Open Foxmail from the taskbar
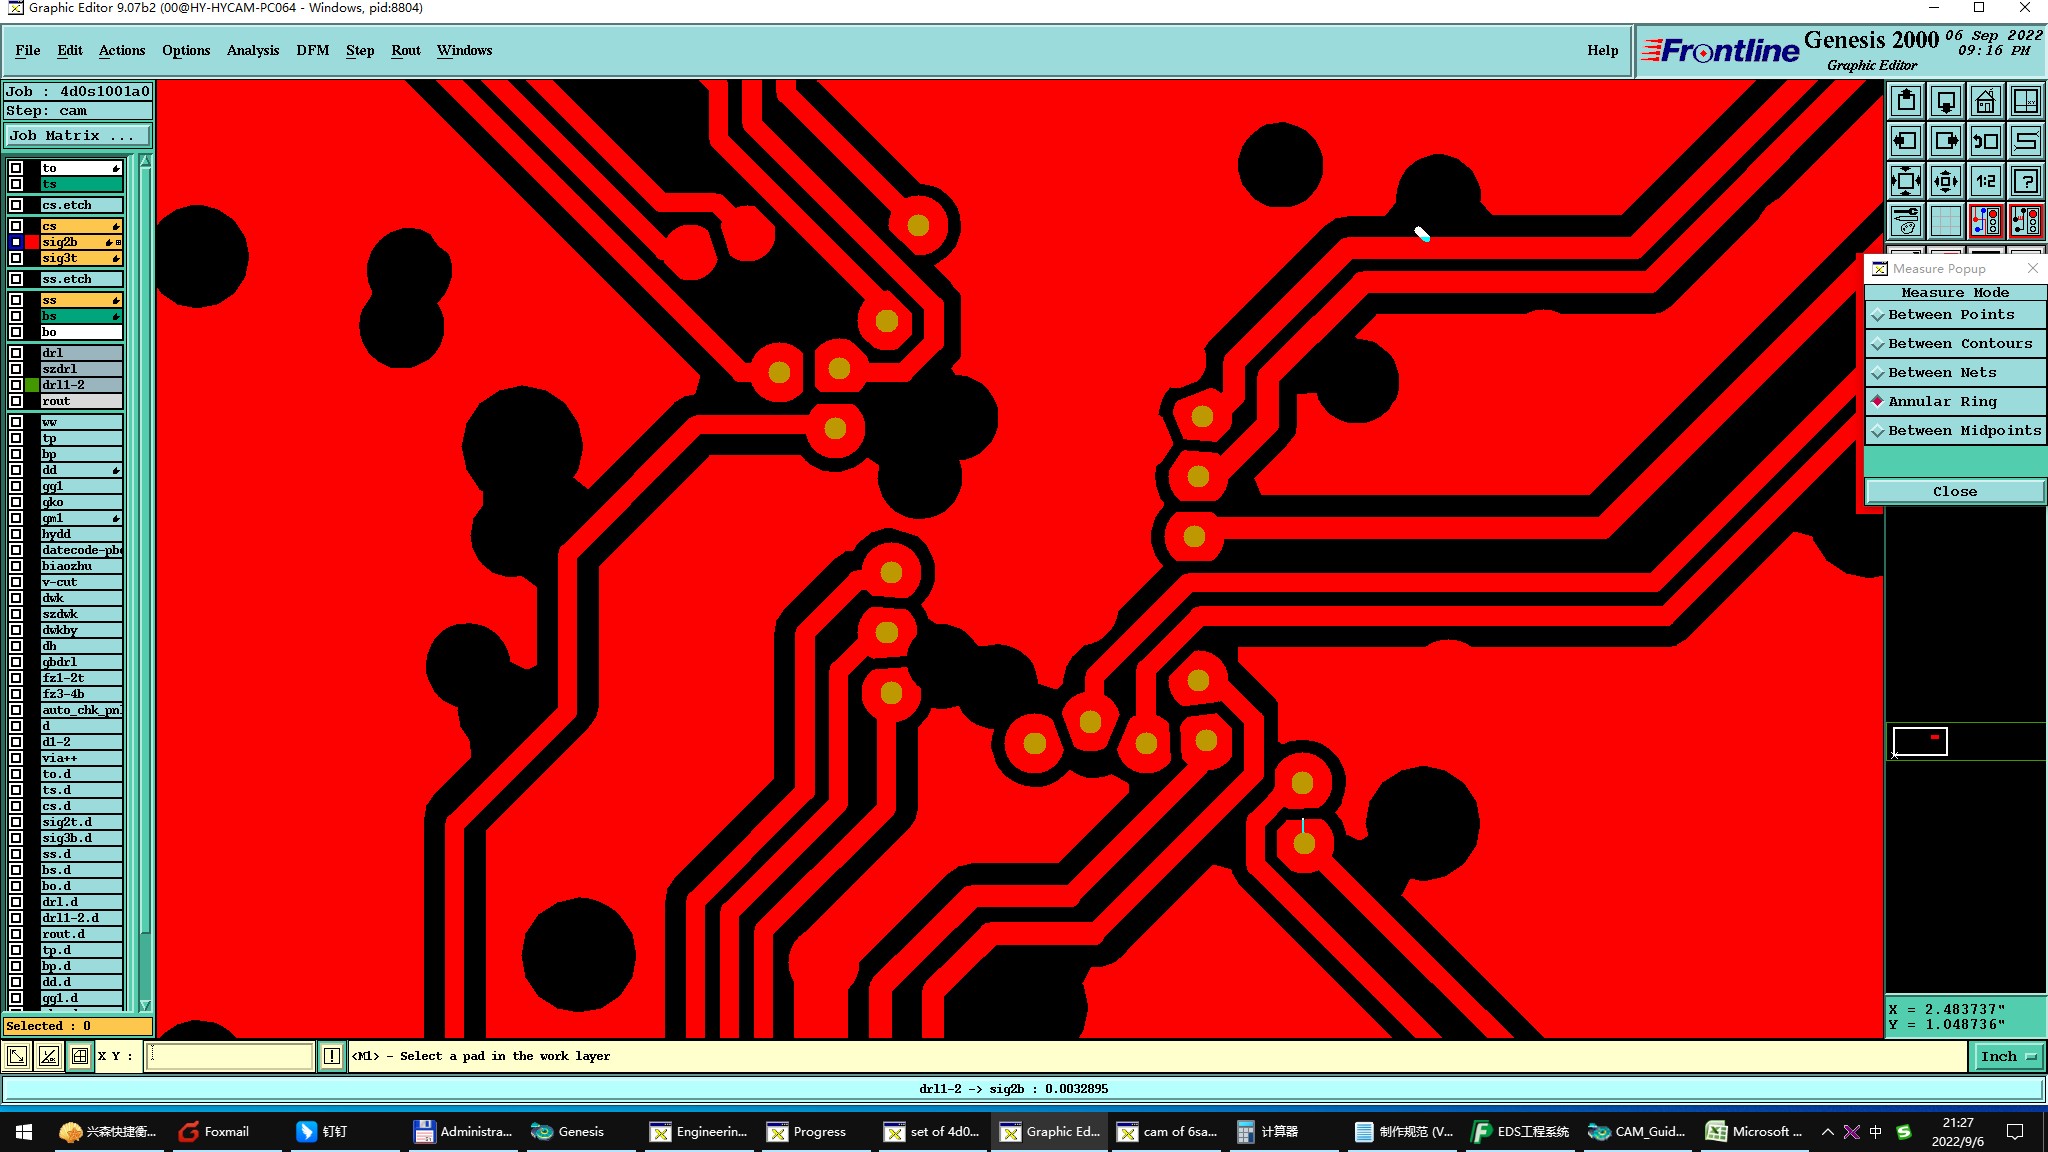Viewport: 2048px width, 1152px height. click(x=214, y=1131)
